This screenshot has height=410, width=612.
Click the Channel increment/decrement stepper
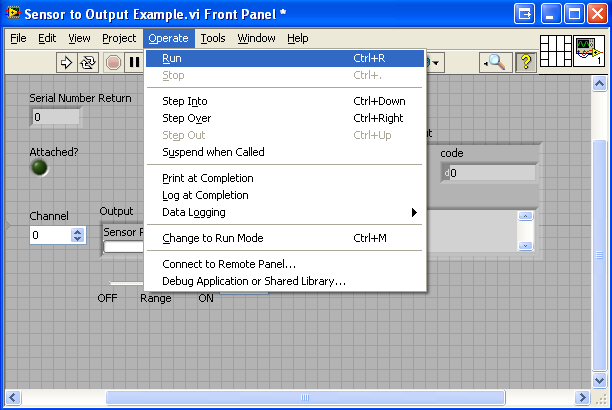[x=77, y=235]
